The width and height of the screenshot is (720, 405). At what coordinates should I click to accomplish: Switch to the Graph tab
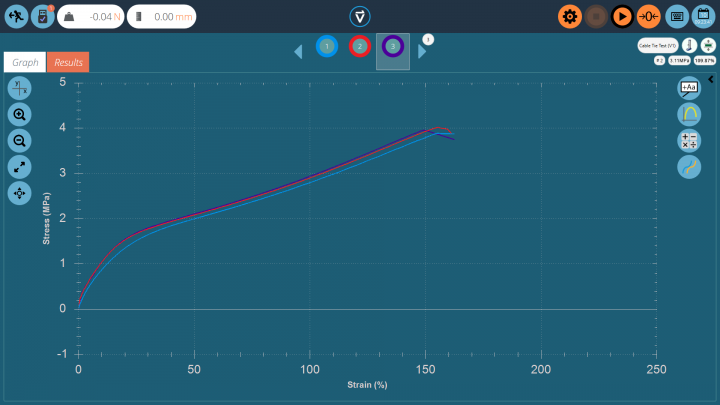[x=25, y=62]
